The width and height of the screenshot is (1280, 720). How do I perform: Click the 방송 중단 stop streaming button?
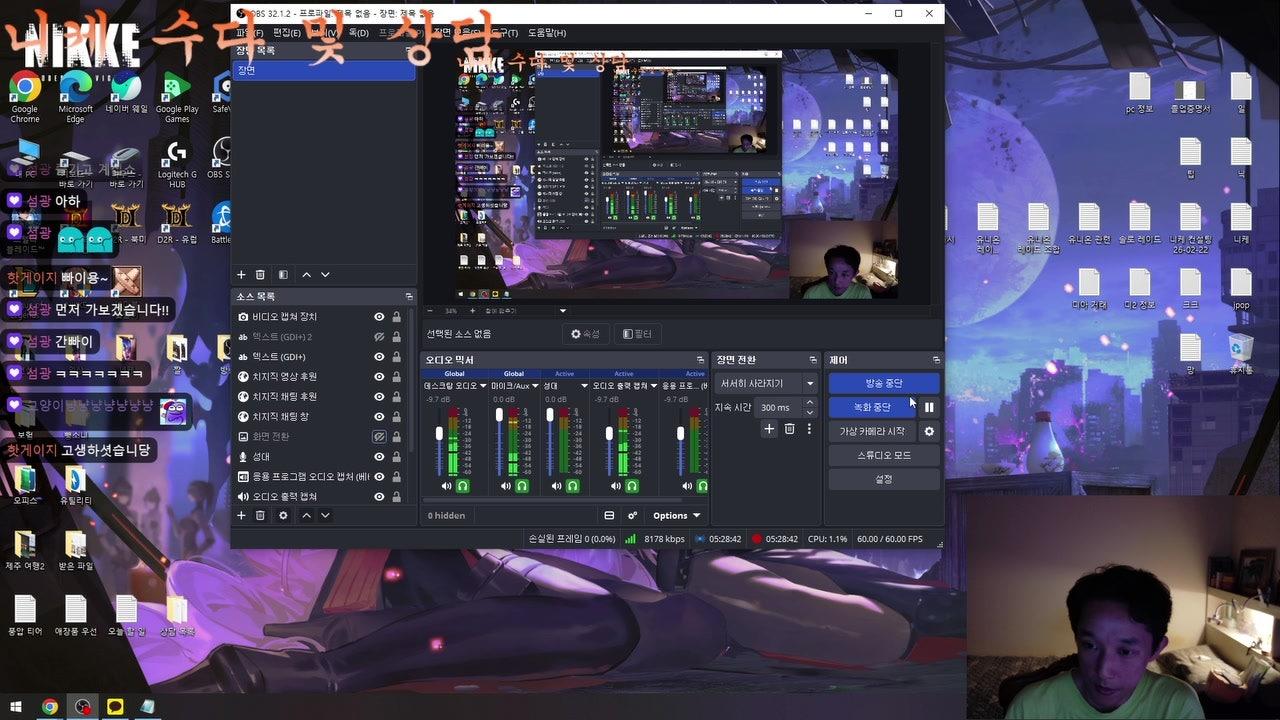(884, 383)
